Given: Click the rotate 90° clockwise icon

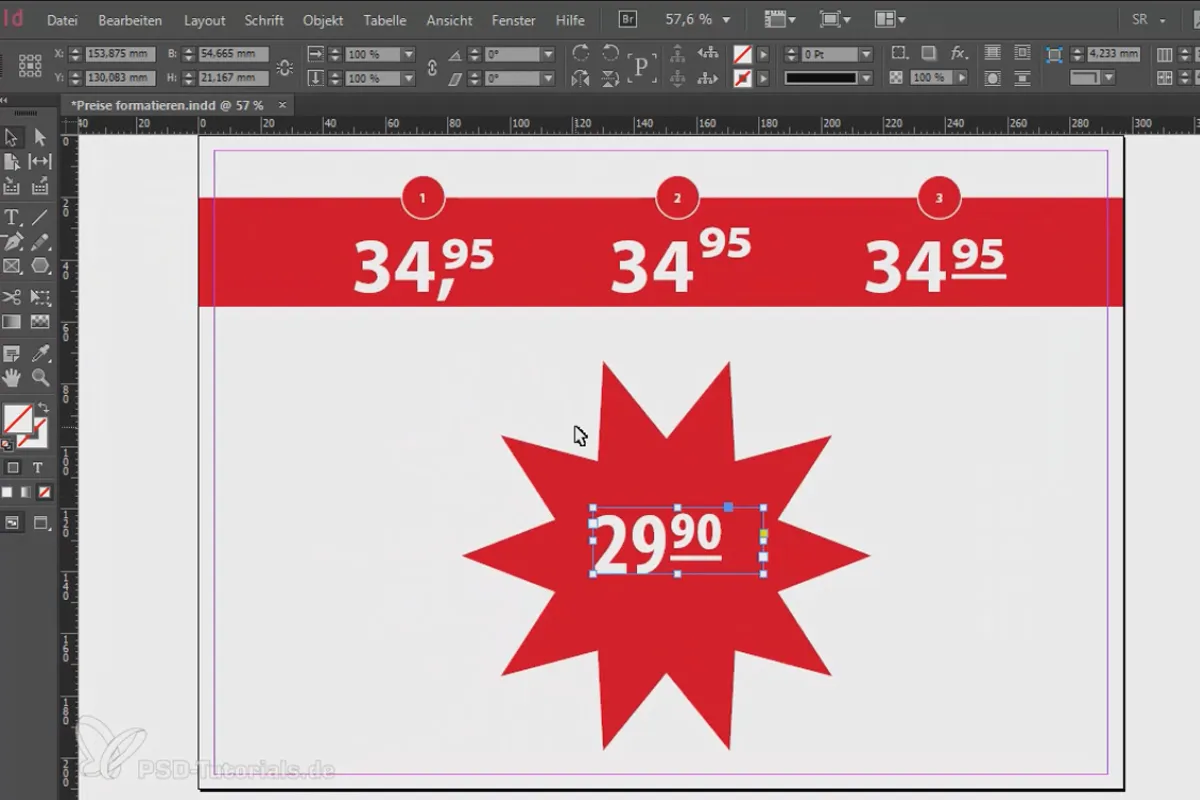Looking at the screenshot, I should (581, 54).
